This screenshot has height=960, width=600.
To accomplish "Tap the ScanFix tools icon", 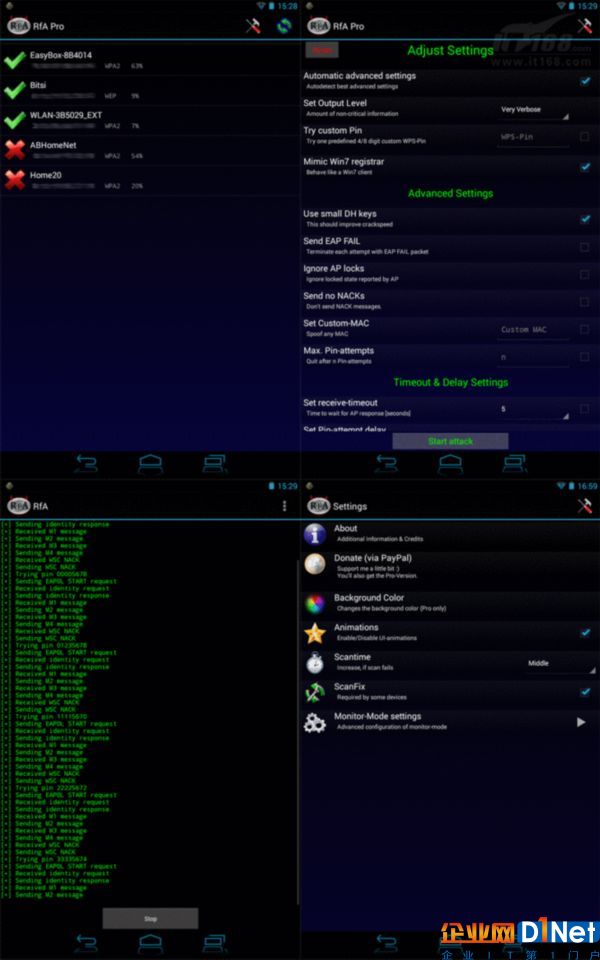I will (315, 692).
